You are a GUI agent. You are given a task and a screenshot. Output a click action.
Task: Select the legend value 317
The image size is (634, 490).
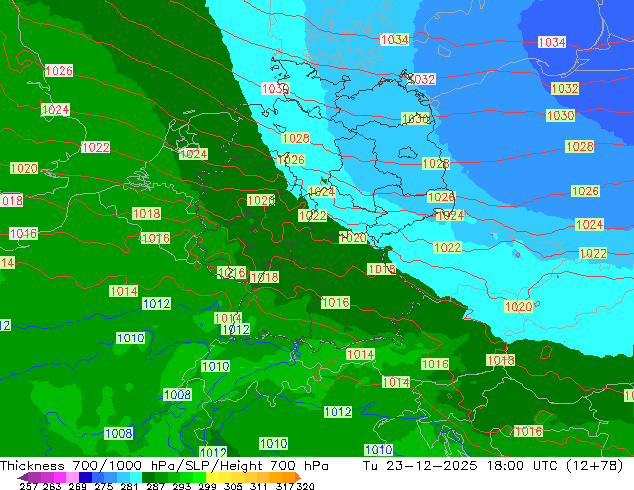click(285, 486)
